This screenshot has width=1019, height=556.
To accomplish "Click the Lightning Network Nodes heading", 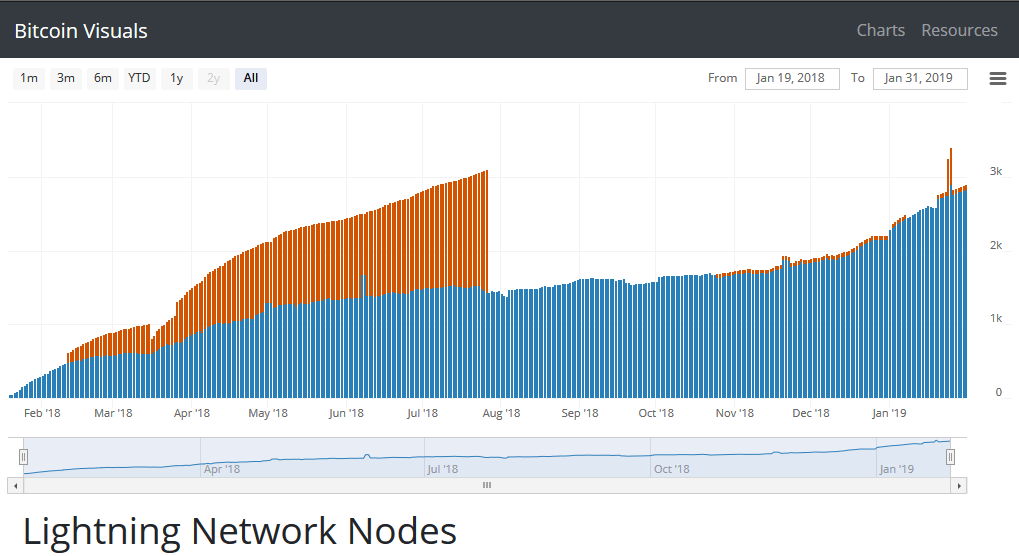I will [x=240, y=531].
